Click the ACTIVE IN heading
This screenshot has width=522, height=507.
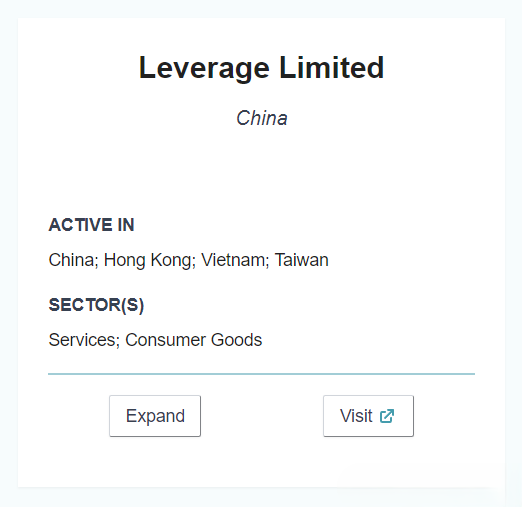click(x=91, y=225)
